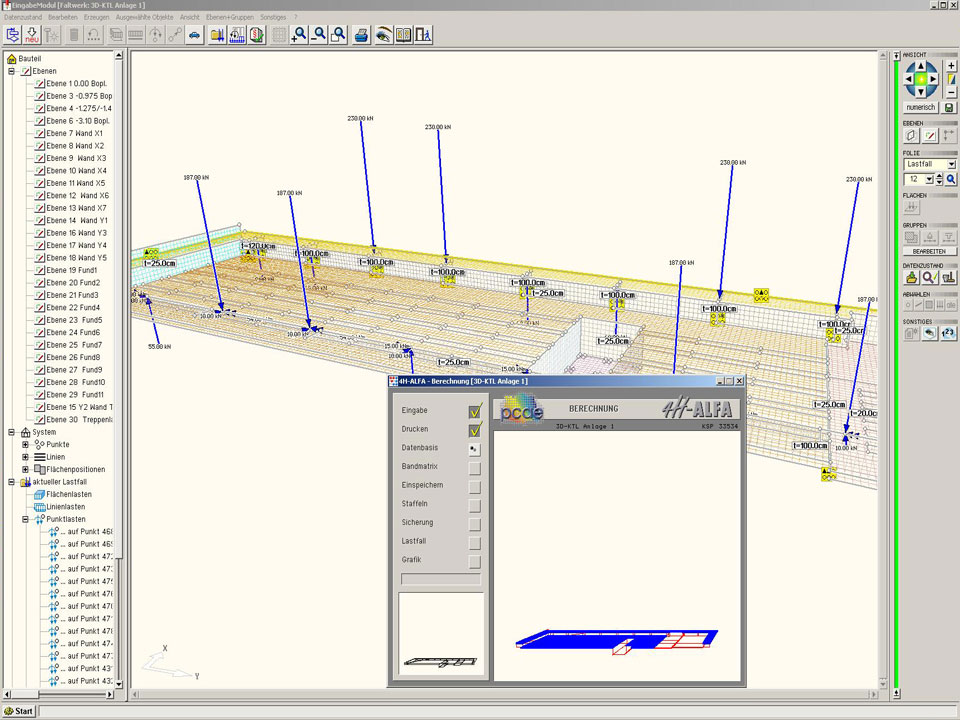
Task: Click the numerisch button
Action: pos(920,107)
